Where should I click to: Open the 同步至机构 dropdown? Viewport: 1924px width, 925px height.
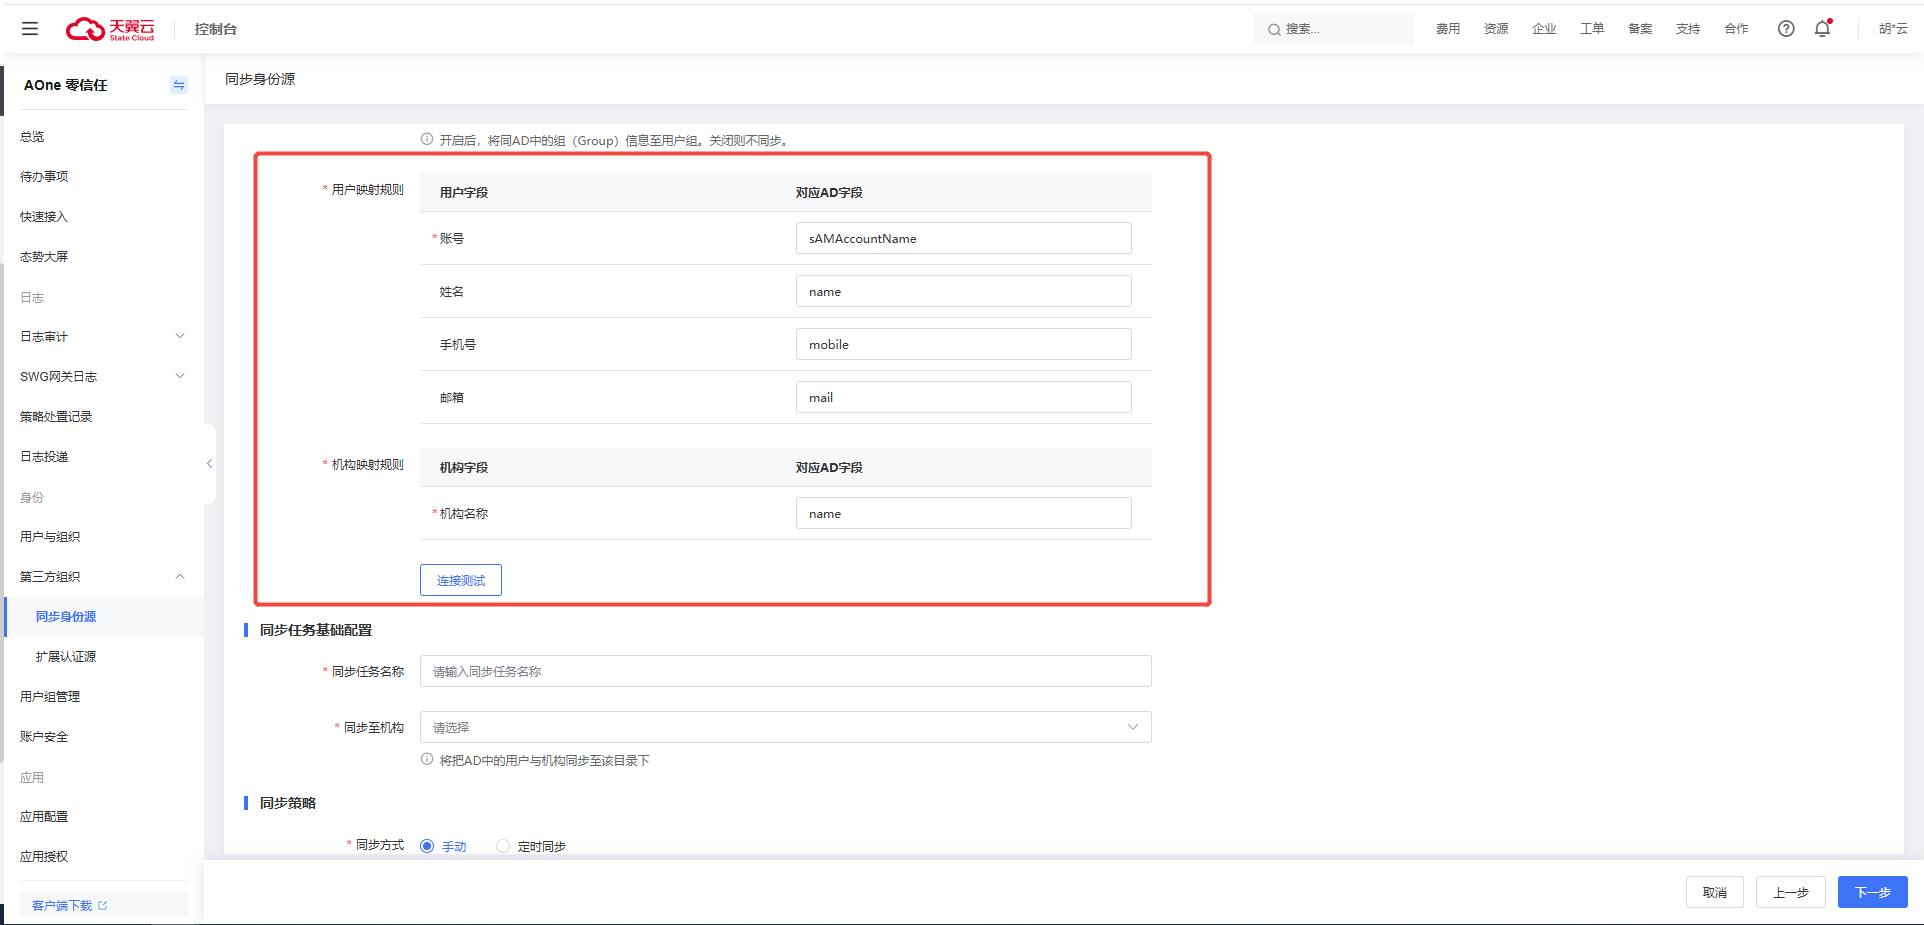point(785,727)
